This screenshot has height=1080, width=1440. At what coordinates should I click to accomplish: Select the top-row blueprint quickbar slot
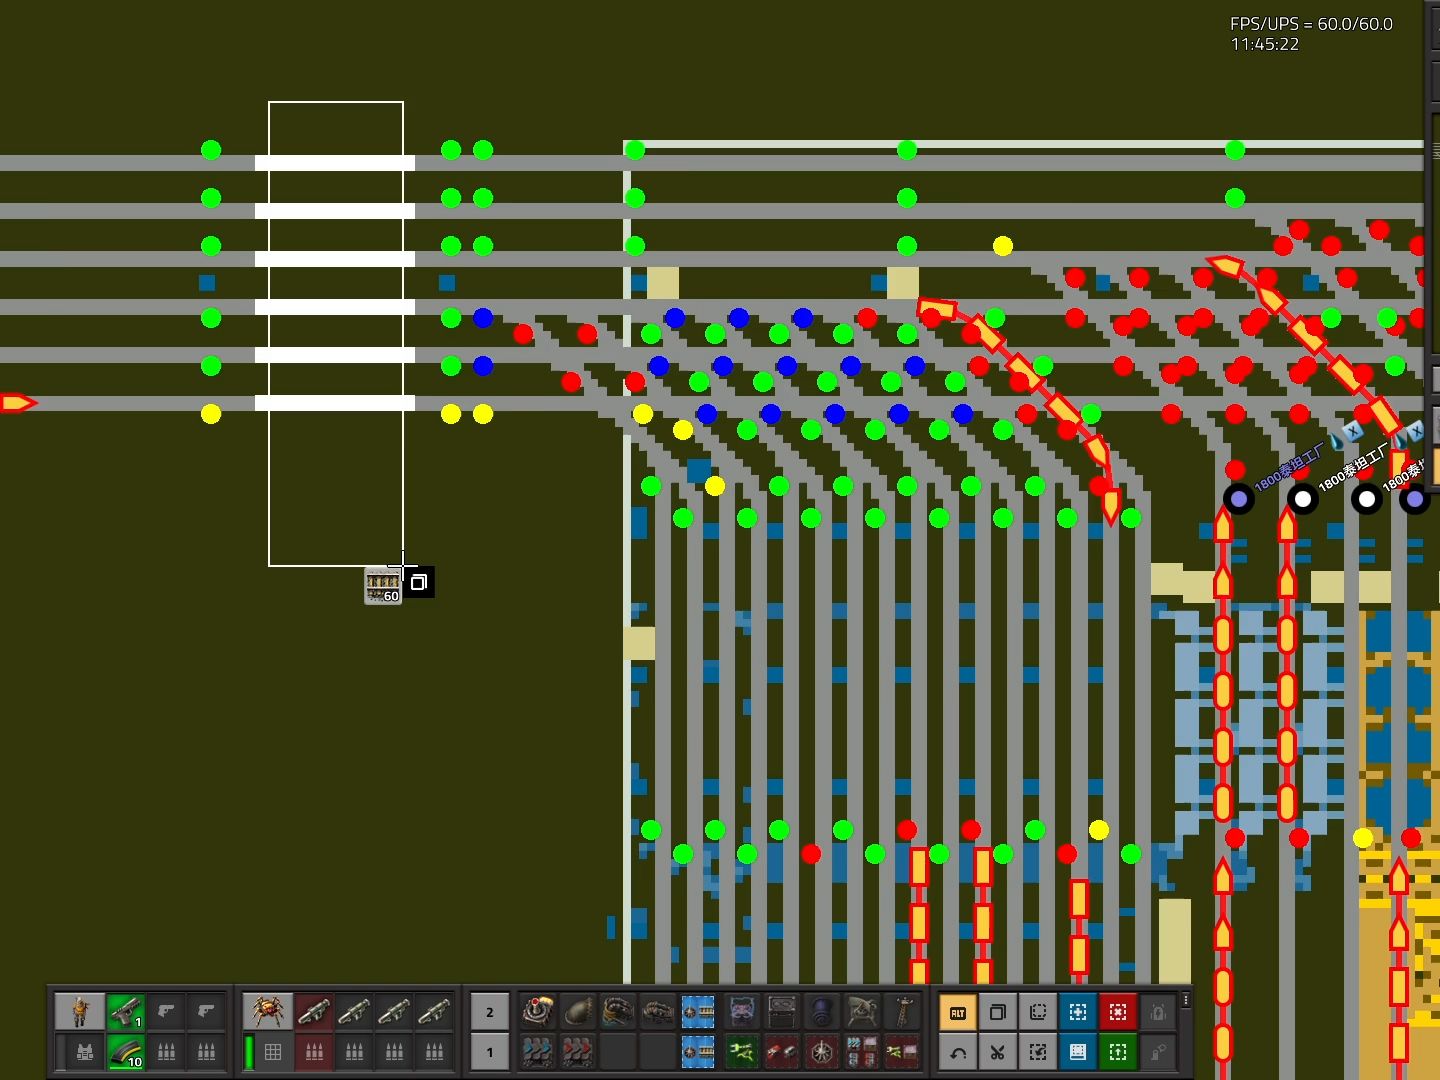click(698, 1012)
